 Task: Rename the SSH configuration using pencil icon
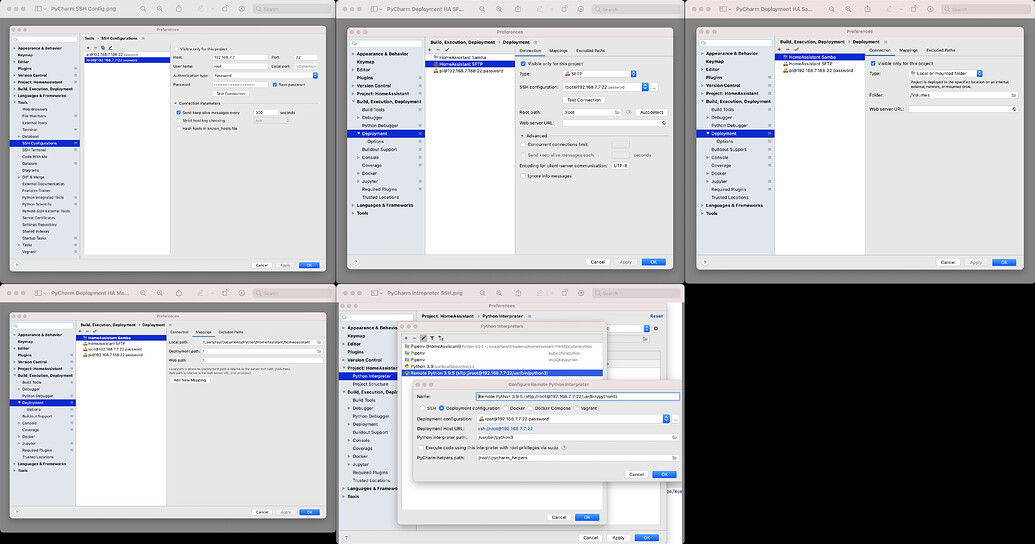pos(110,48)
